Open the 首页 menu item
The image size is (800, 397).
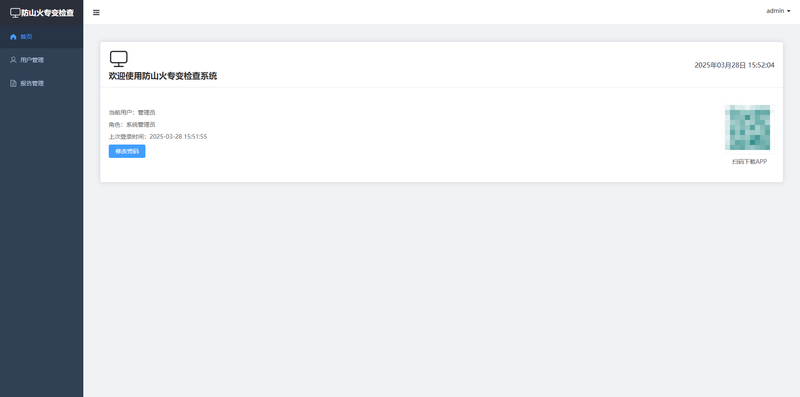coord(41,37)
